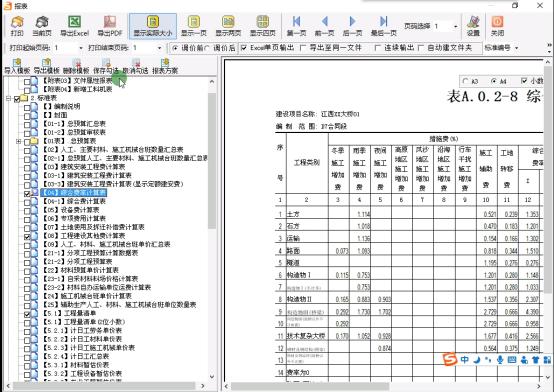
Task: Open the 设置 settings icon
Action: (473, 25)
